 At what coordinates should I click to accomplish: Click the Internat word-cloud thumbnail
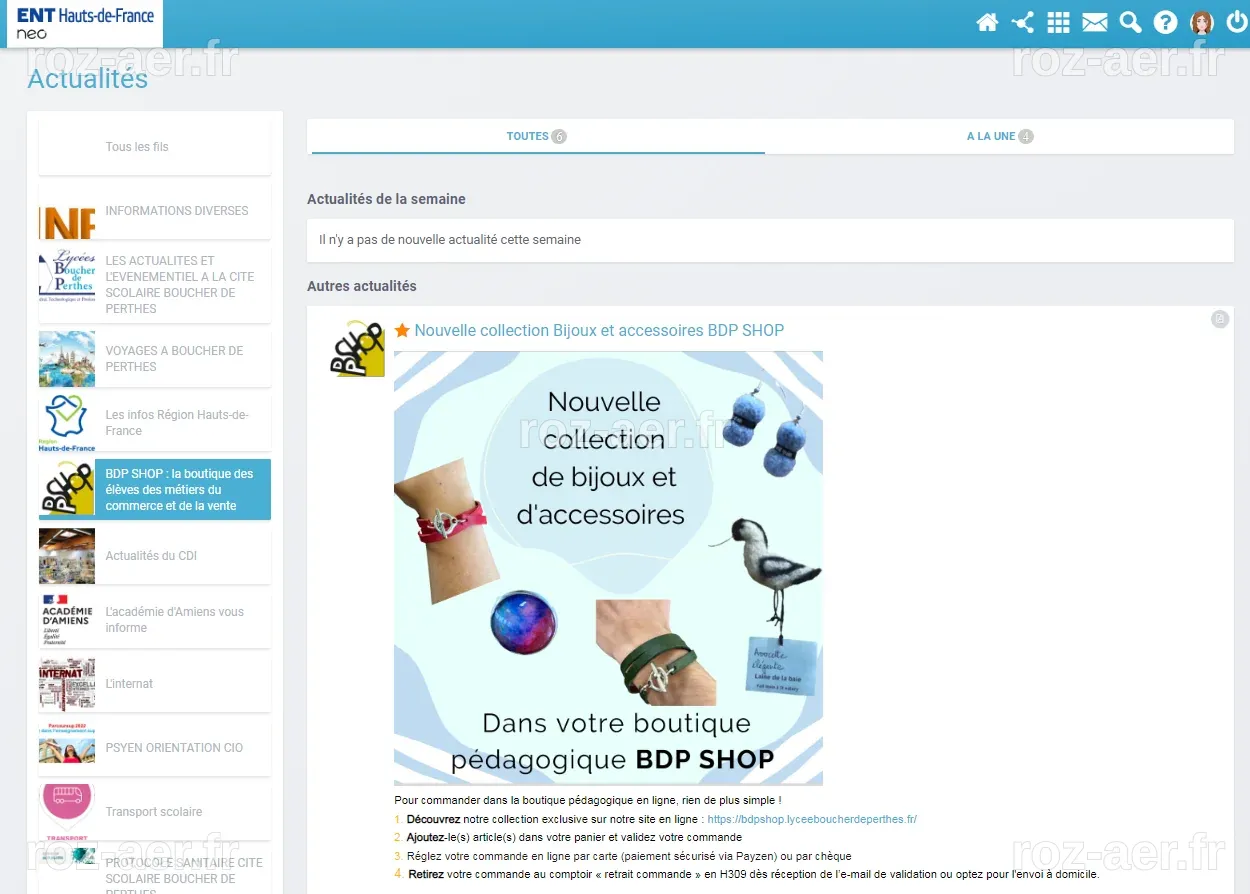[x=67, y=684]
